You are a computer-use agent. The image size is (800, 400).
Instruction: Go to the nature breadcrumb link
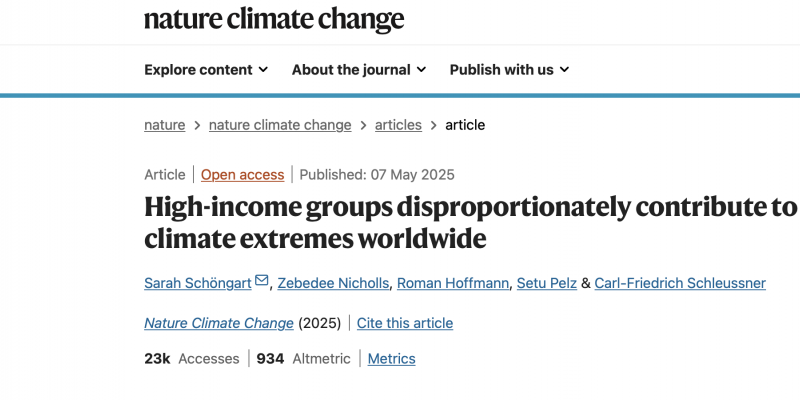click(x=164, y=125)
